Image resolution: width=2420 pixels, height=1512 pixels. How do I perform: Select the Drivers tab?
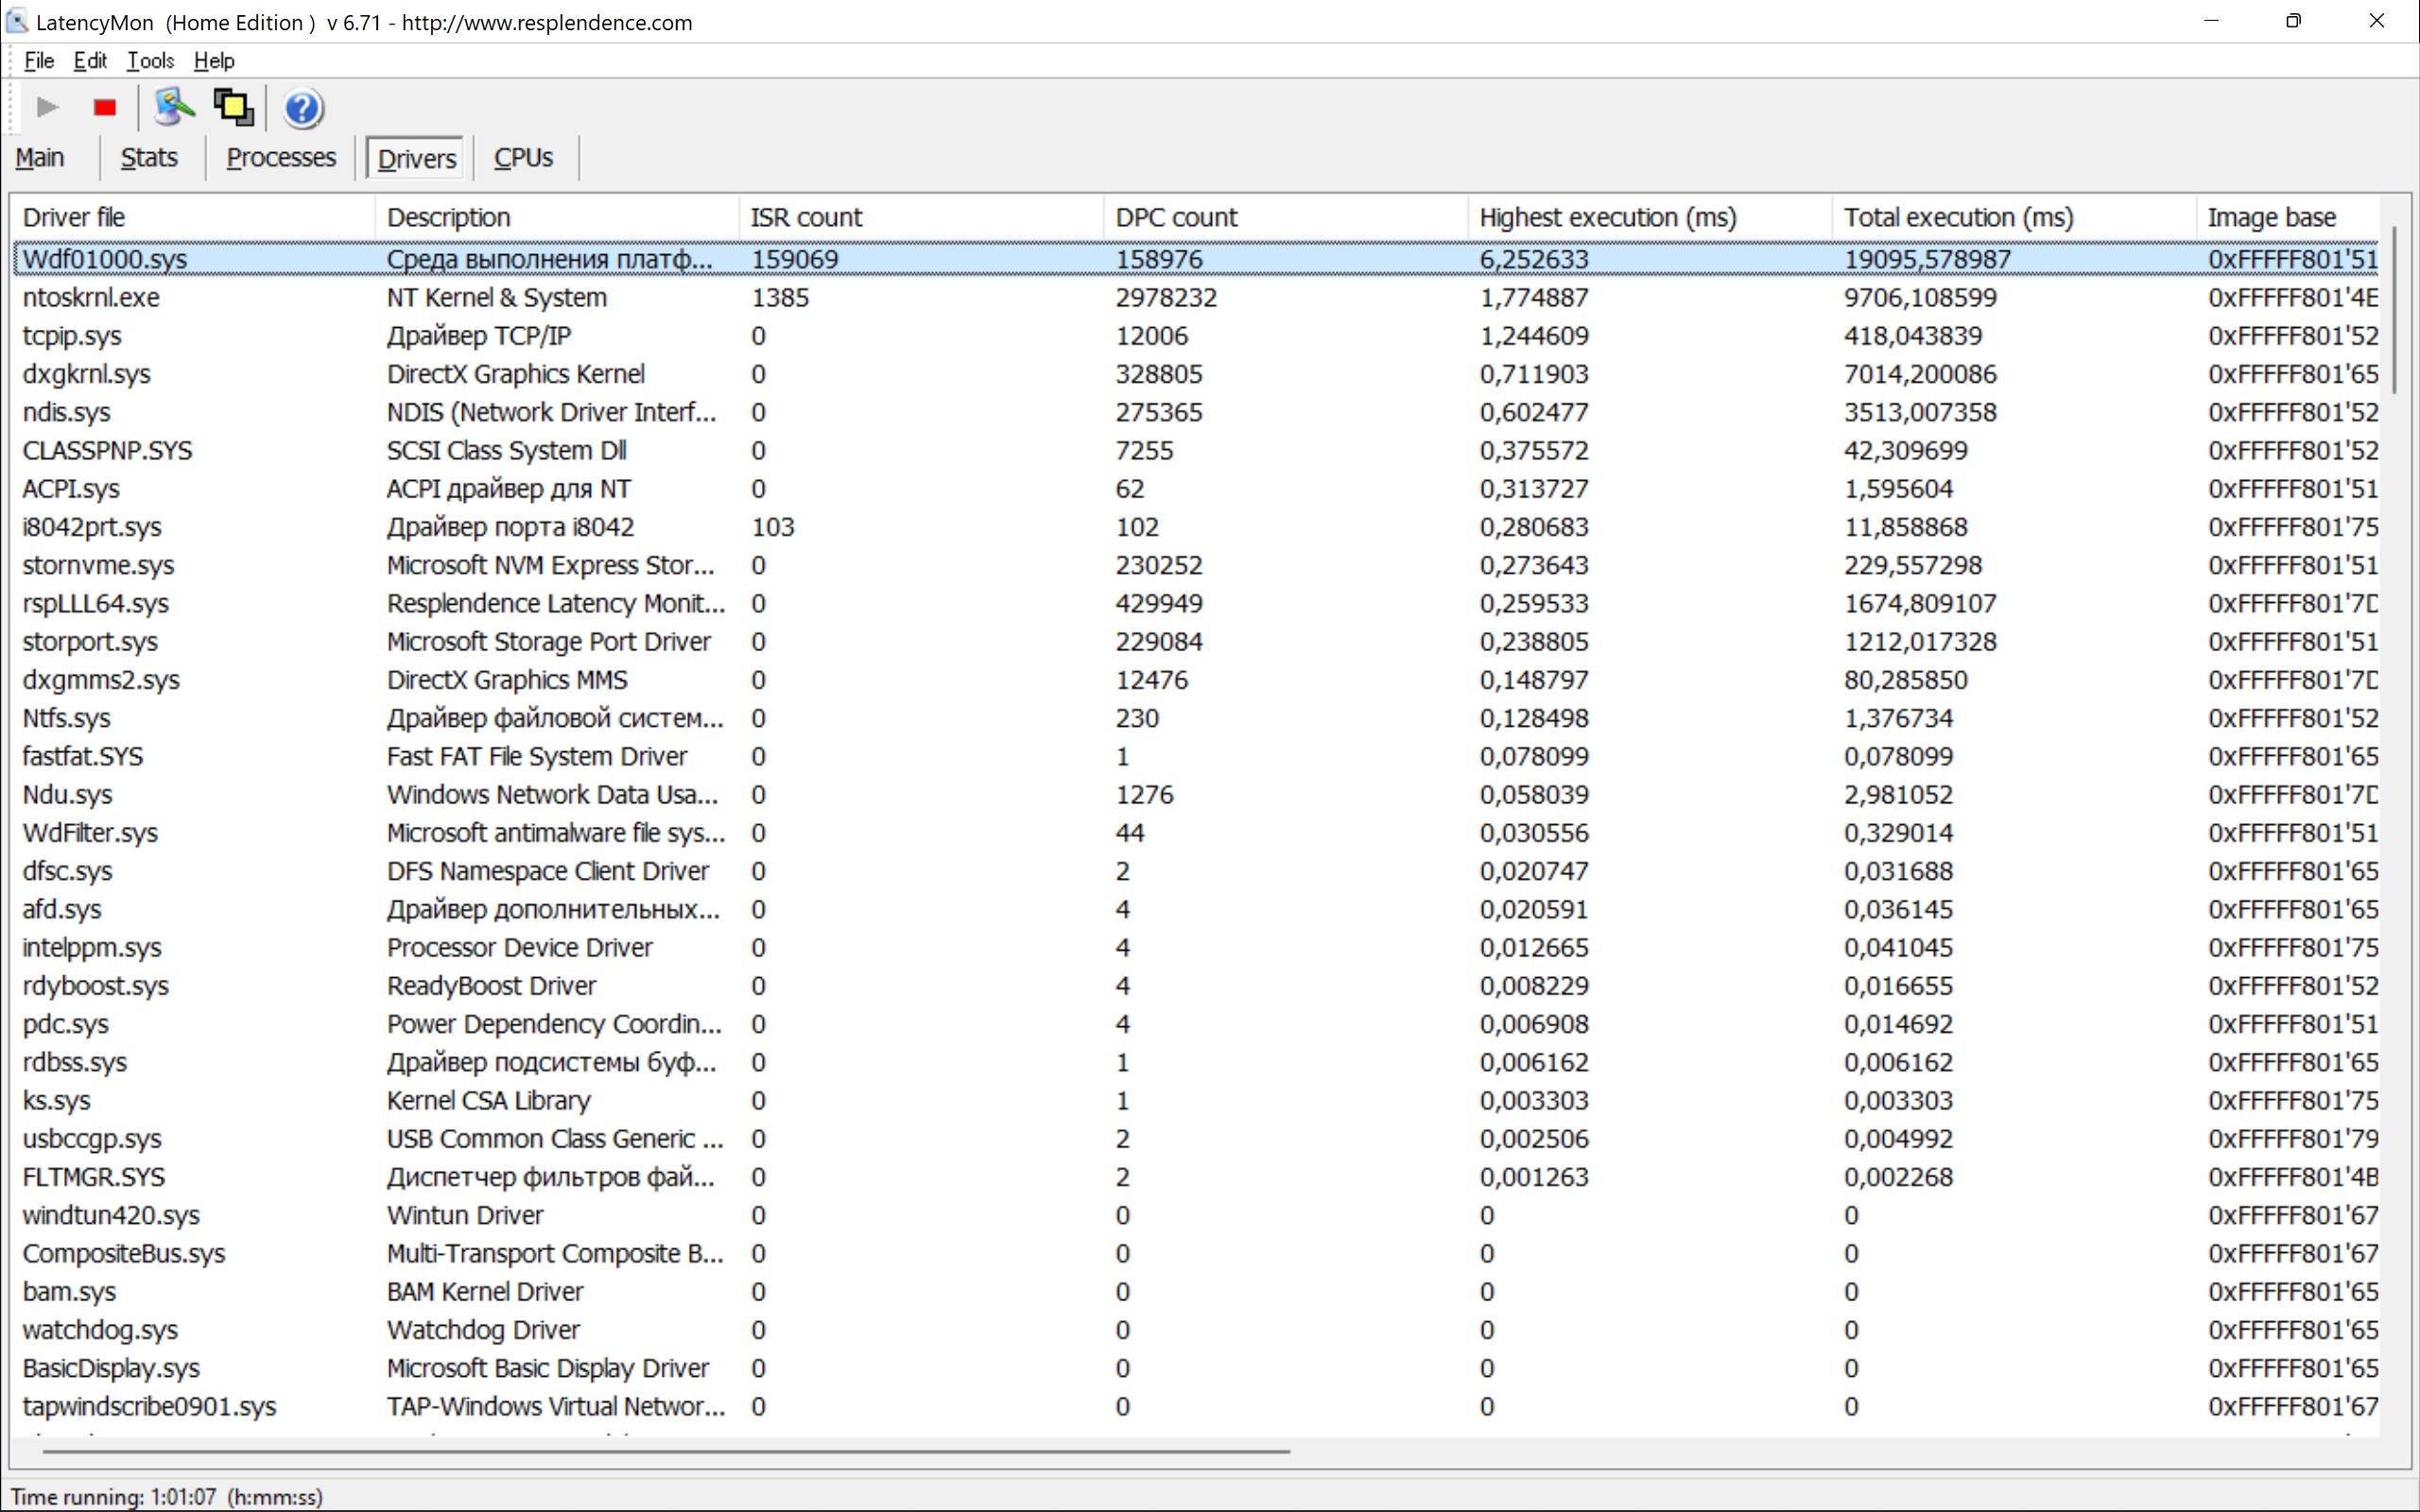(x=416, y=158)
